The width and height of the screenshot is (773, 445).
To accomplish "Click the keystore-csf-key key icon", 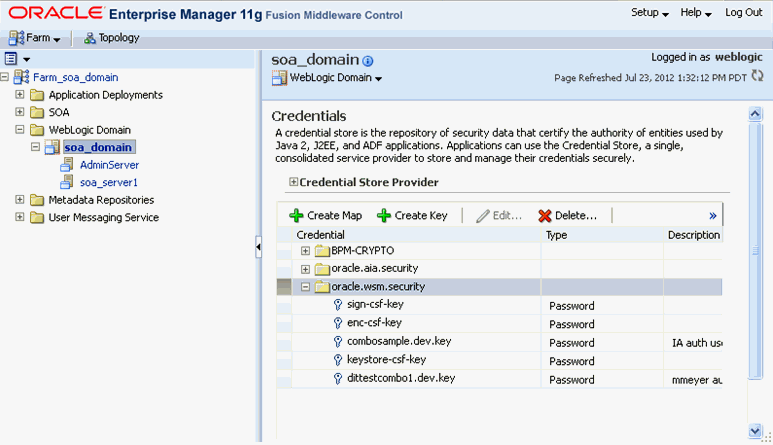I will pos(338,360).
